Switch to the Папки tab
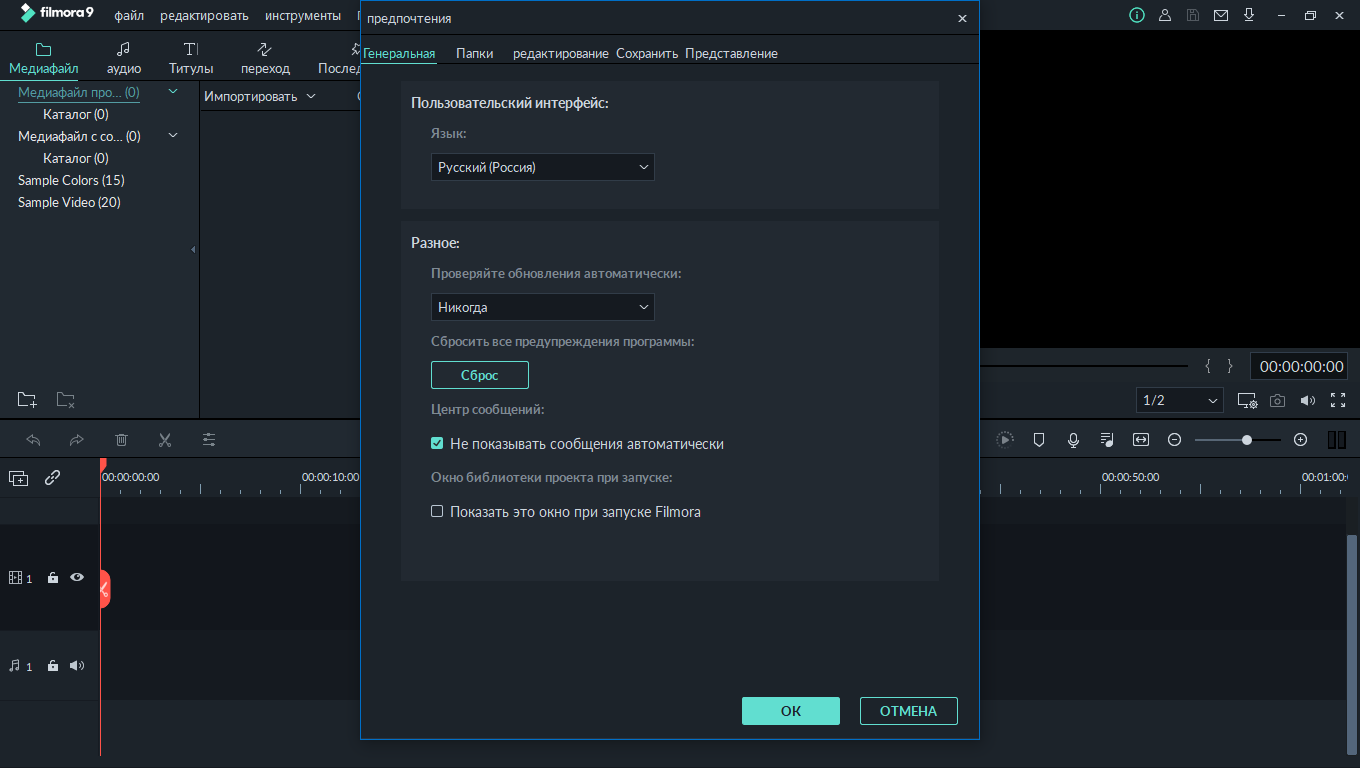This screenshot has width=1360, height=768. click(474, 54)
